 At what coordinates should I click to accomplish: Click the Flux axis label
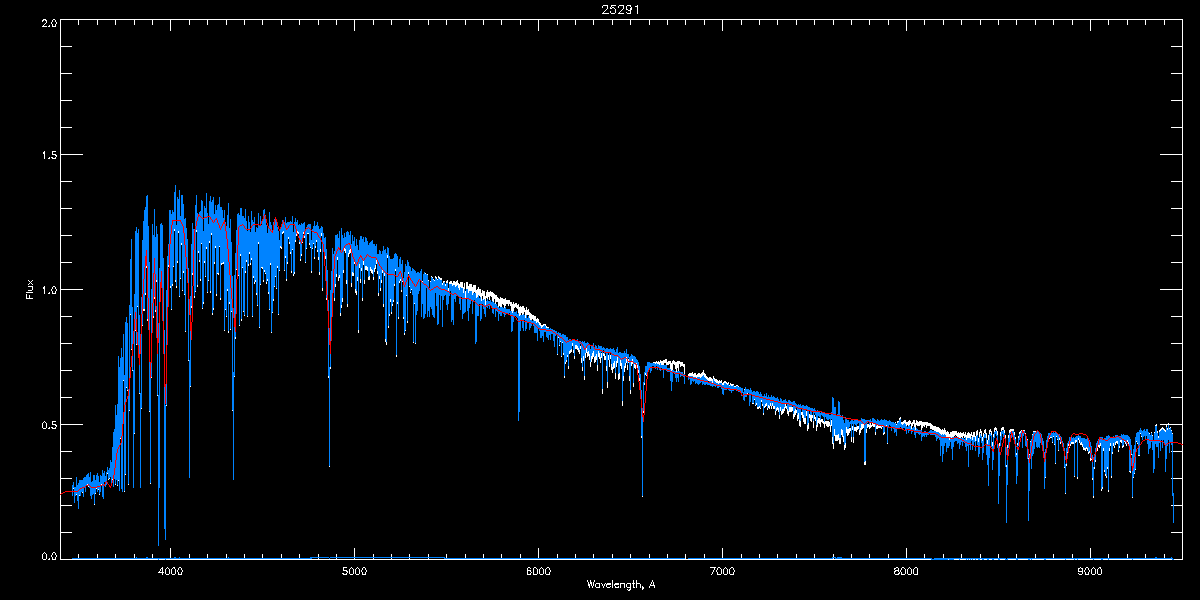click(29, 290)
